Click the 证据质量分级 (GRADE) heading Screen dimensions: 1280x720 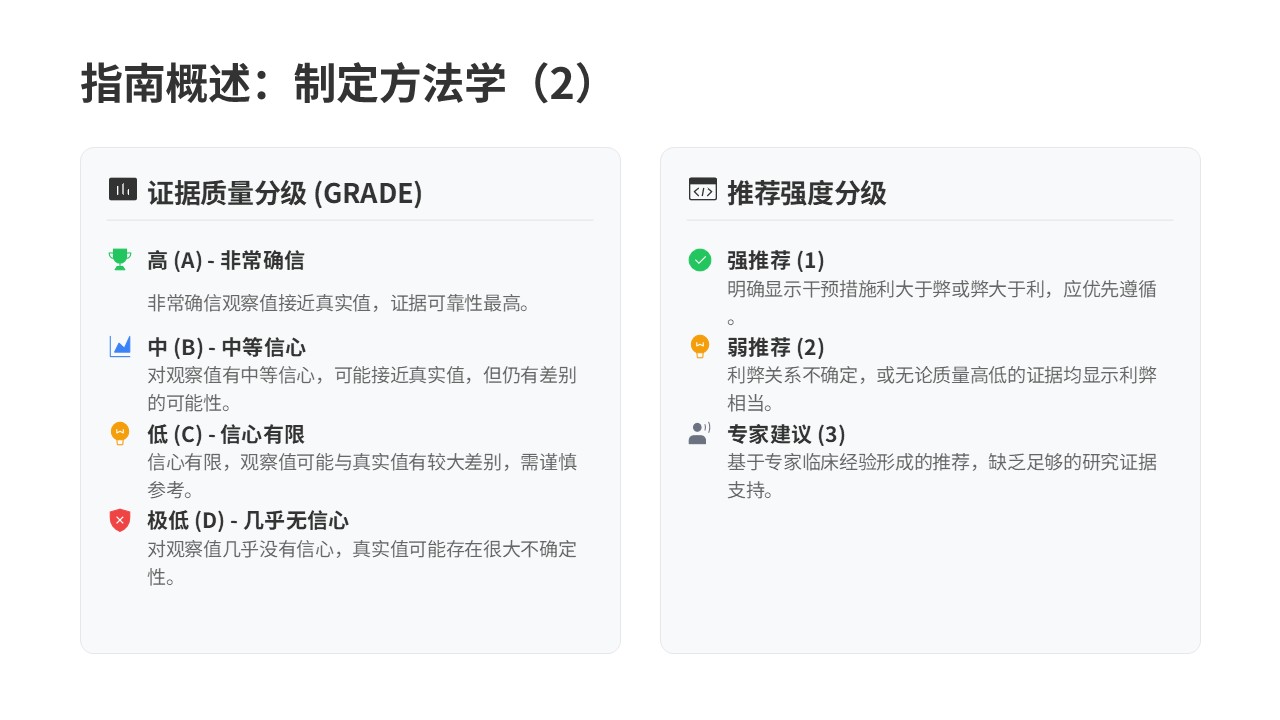pyautogui.click(x=284, y=193)
